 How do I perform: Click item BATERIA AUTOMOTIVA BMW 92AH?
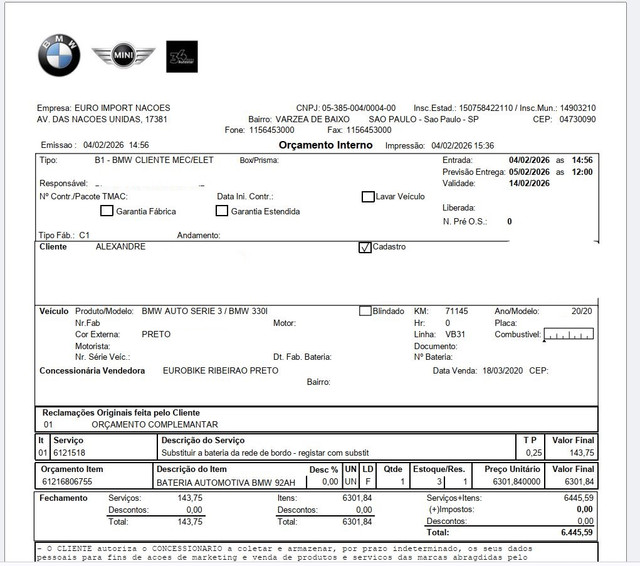pos(226,483)
